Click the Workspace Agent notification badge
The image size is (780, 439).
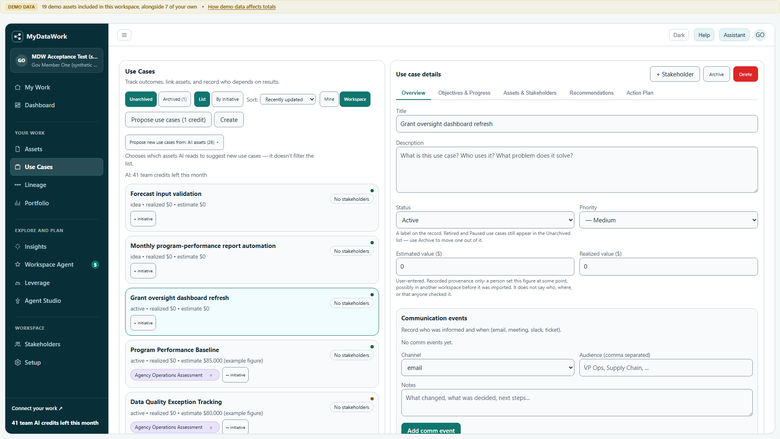point(95,264)
